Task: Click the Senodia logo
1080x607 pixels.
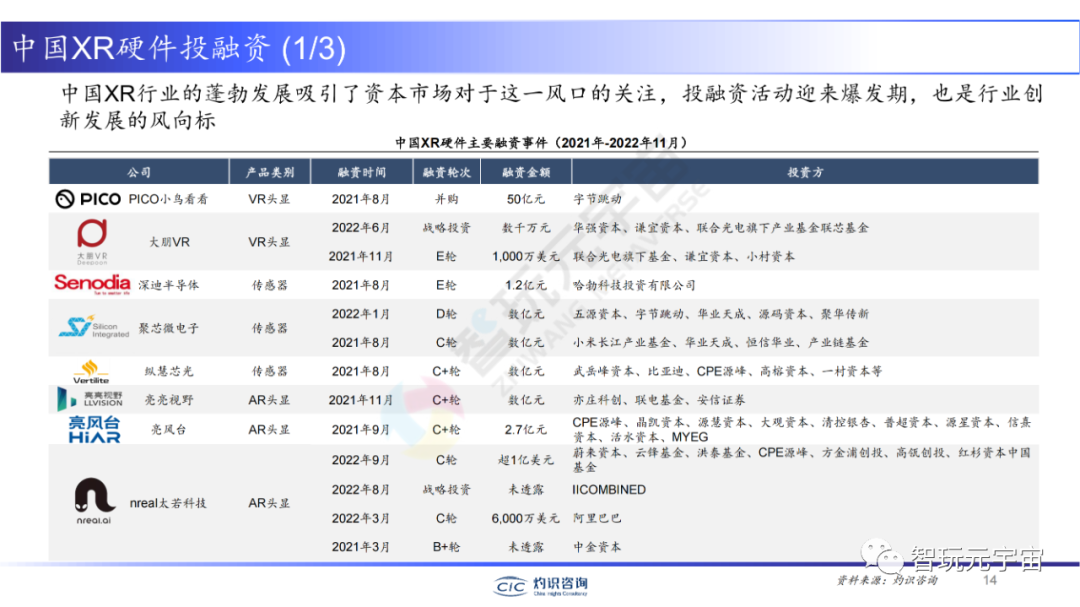Action: coord(92,284)
